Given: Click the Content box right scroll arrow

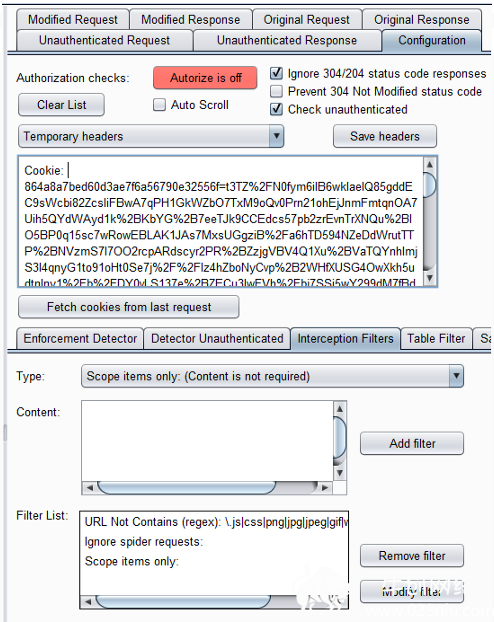Looking at the screenshot, I should coord(325,488).
